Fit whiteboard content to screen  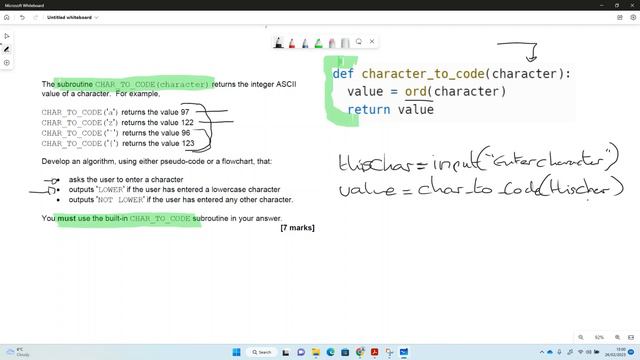tap(631, 337)
